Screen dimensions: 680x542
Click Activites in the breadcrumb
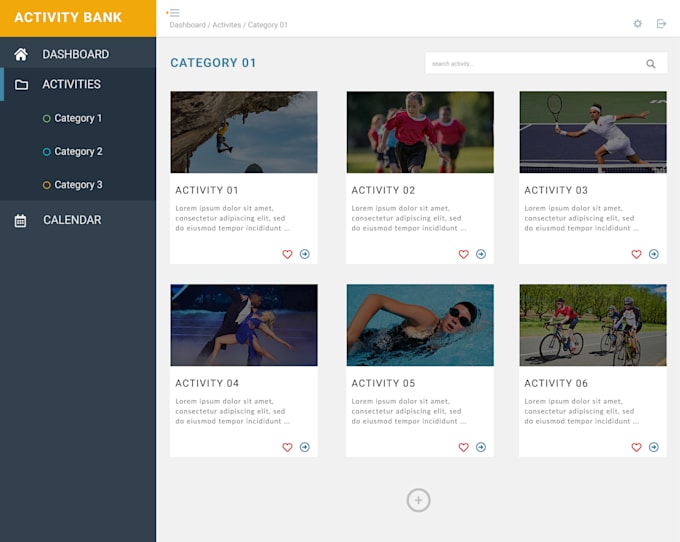coord(227,25)
